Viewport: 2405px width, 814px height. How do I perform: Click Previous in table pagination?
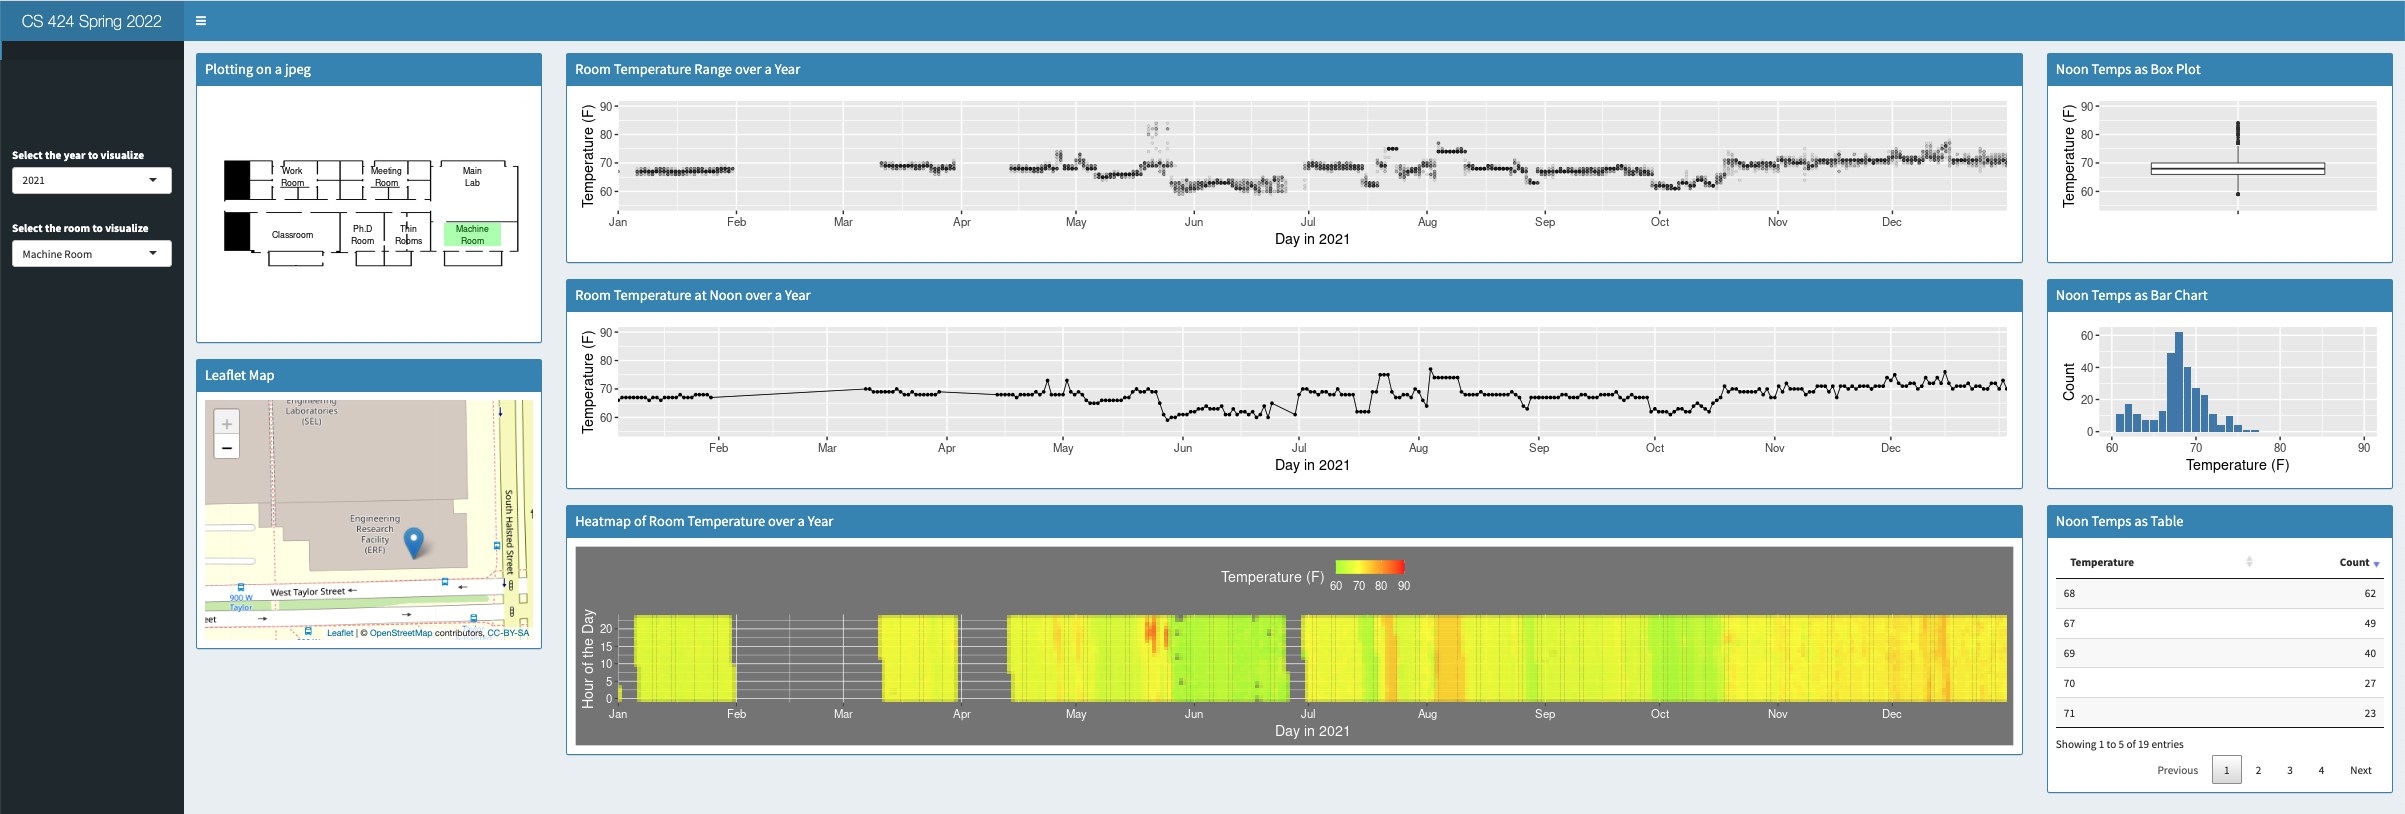pos(2177,770)
